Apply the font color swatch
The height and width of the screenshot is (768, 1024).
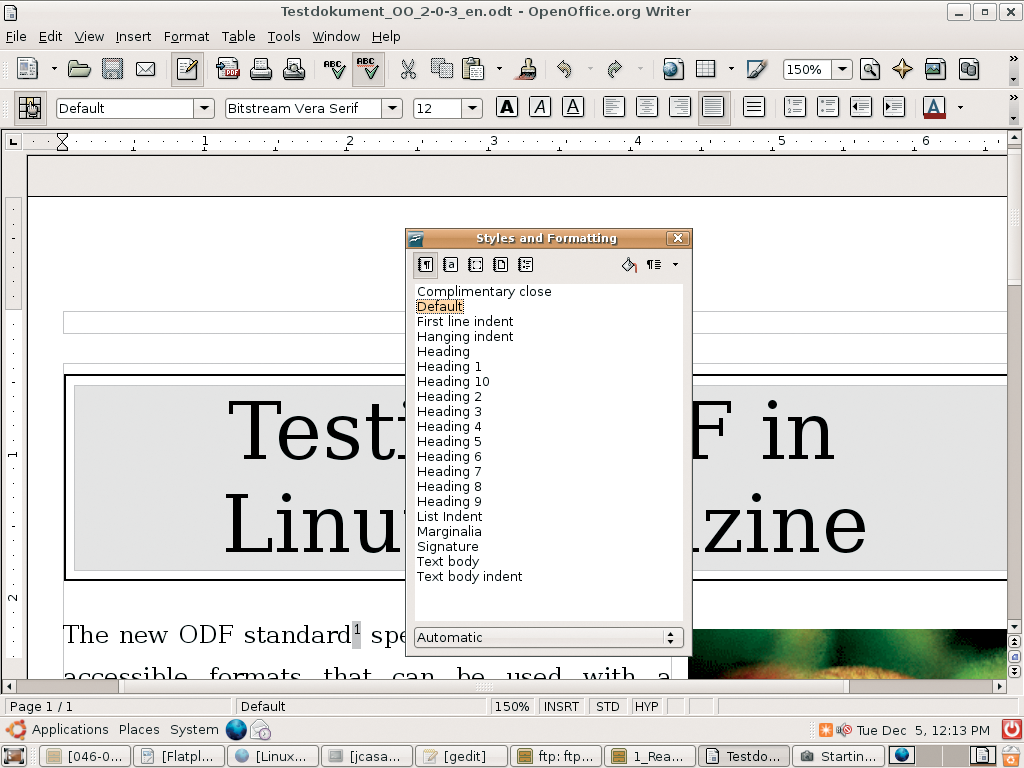pyautogui.click(x=935, y=107)
